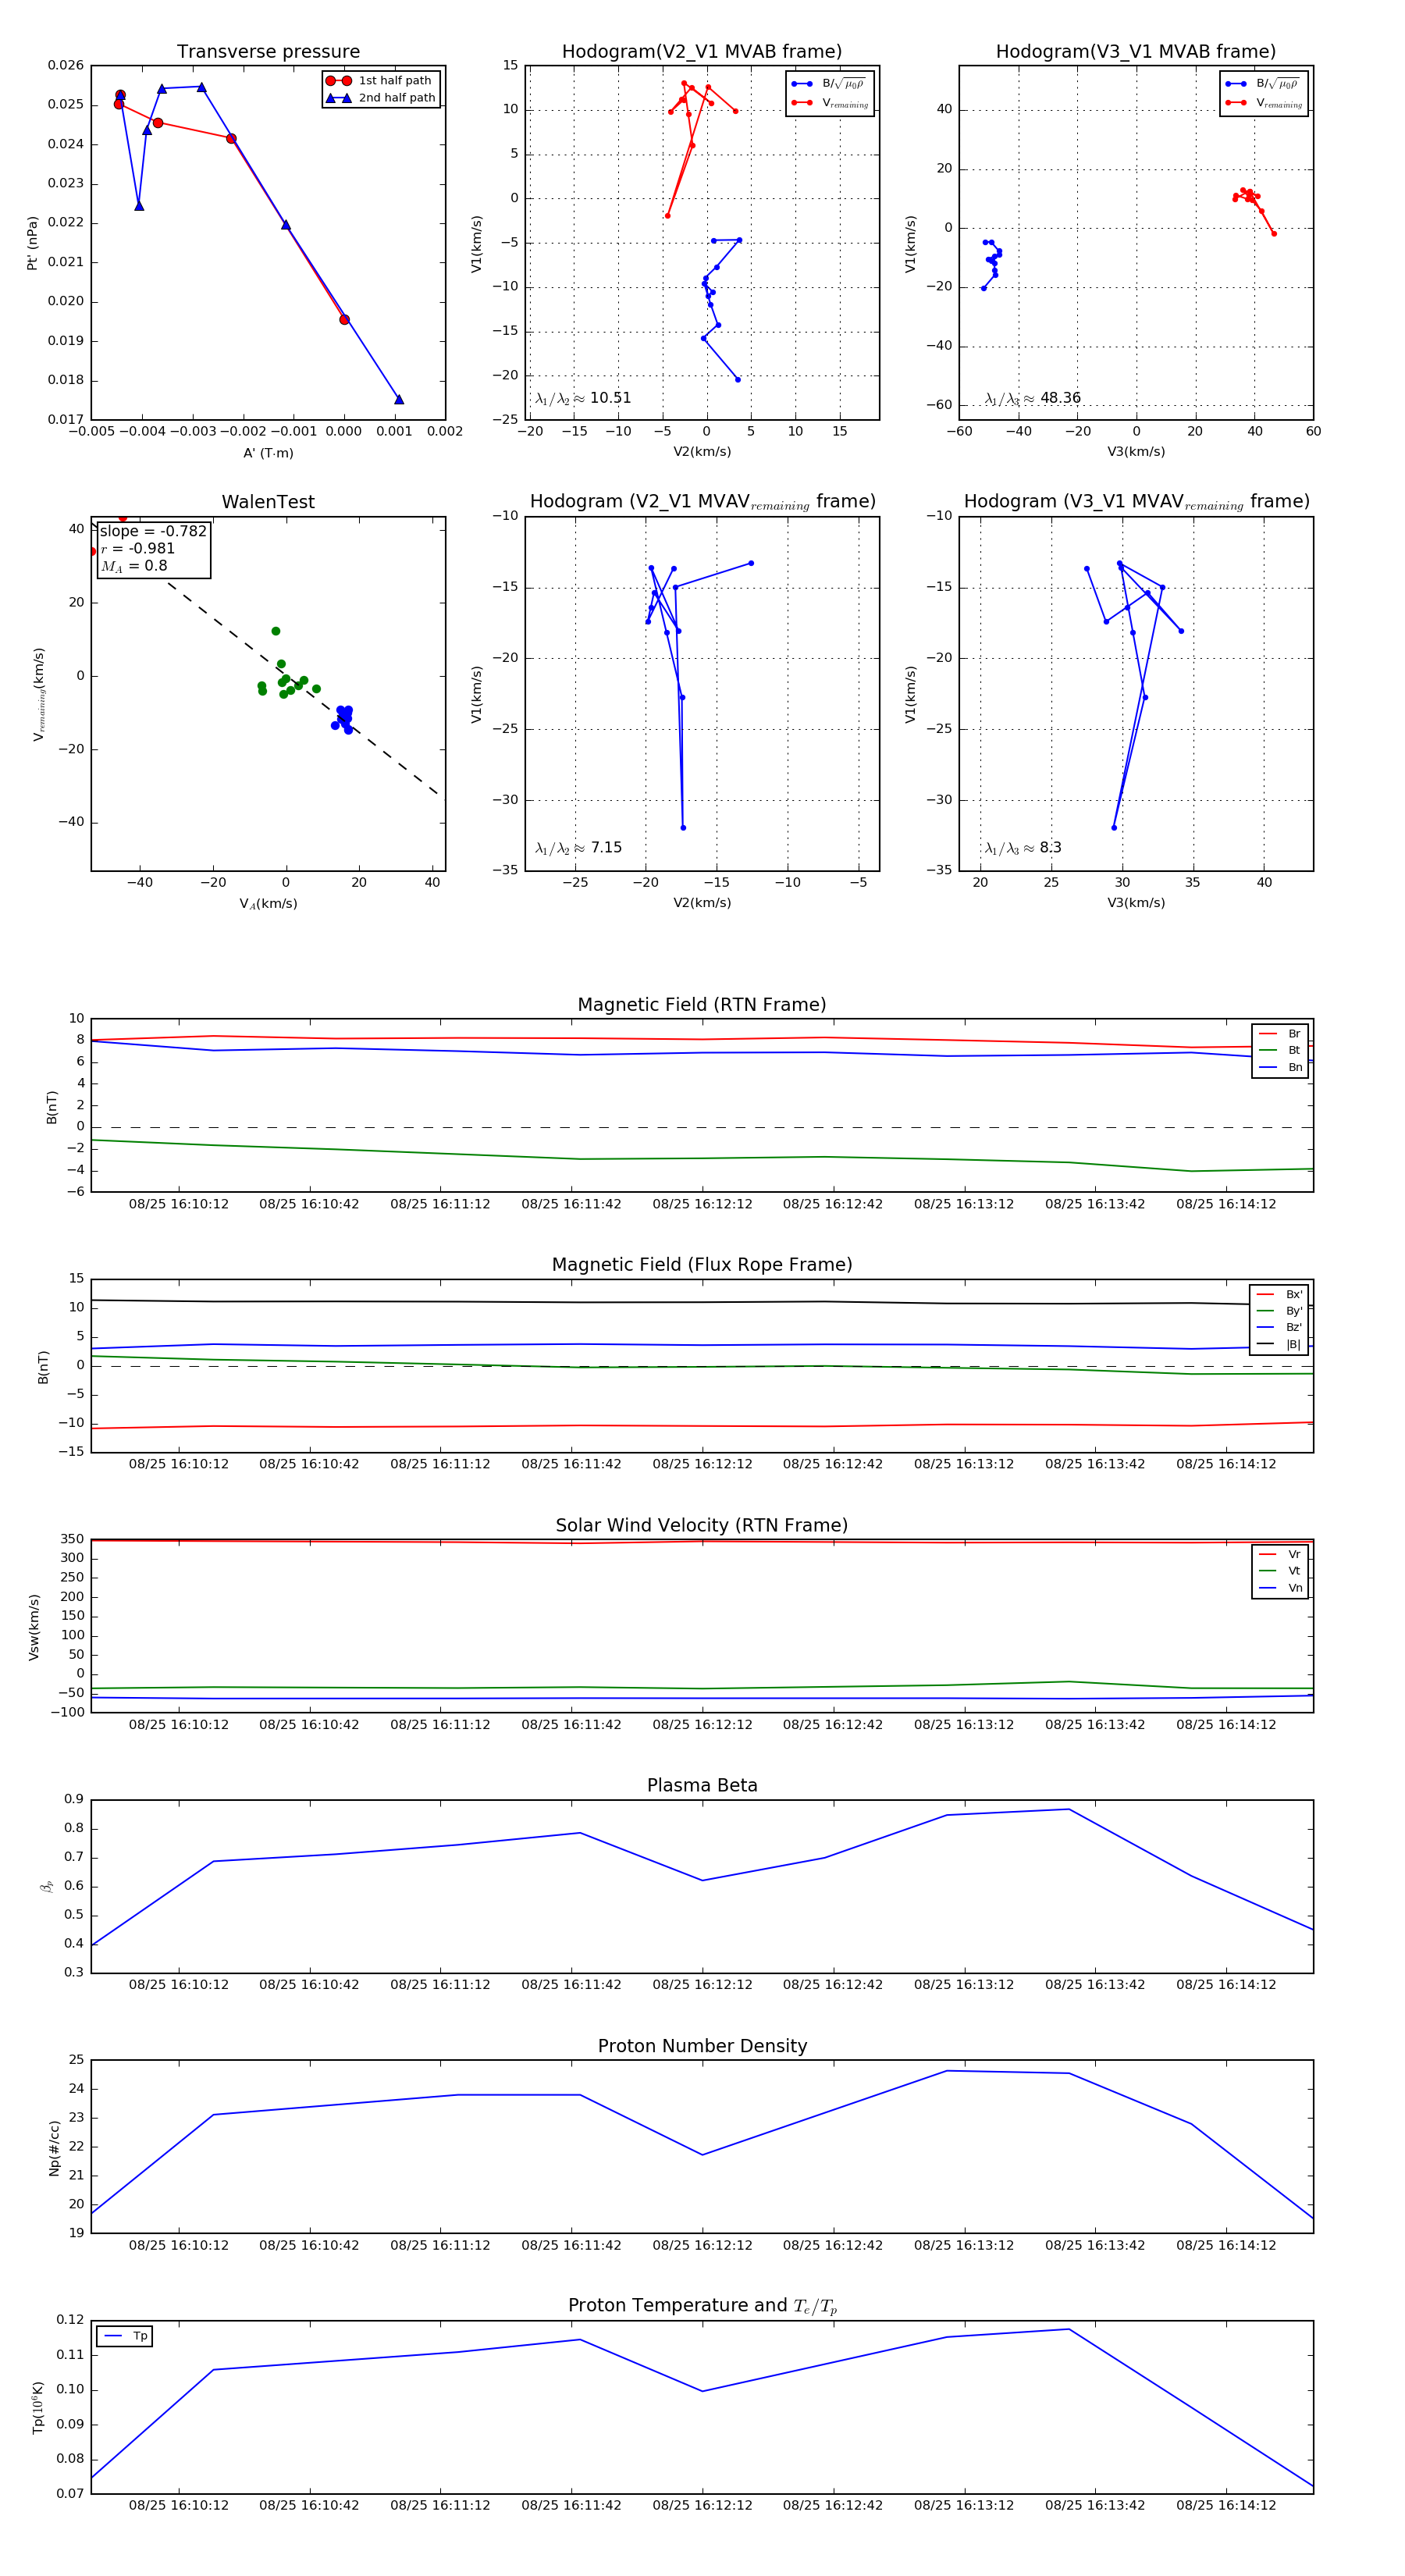Click the 'Bn' legend entry

(x=1280, y=1067)
